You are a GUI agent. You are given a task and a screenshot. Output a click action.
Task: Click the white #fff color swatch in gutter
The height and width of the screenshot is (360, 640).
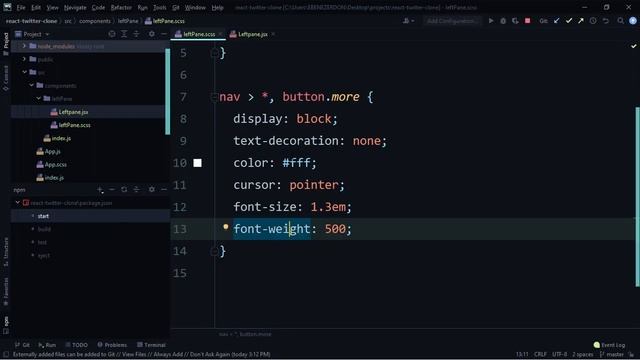(x=198, y=163)
